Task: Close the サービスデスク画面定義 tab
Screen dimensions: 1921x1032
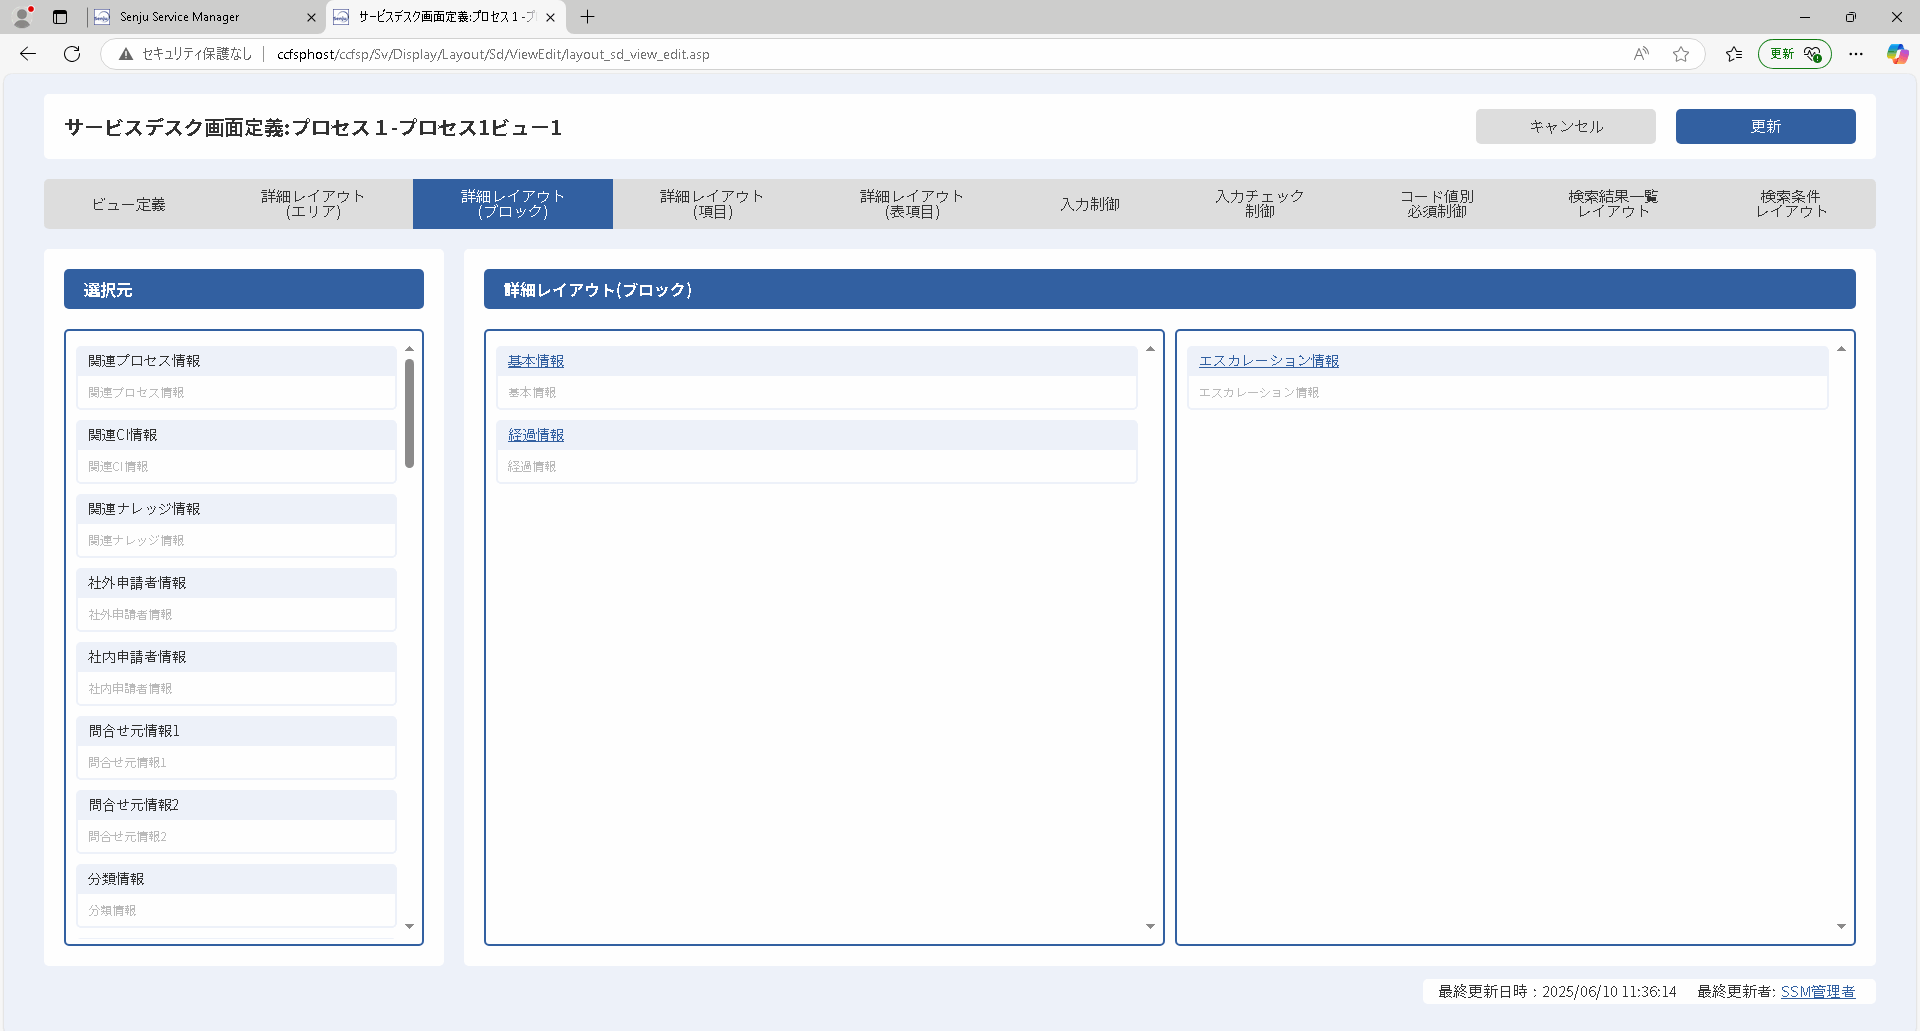Action: (550, 17)
